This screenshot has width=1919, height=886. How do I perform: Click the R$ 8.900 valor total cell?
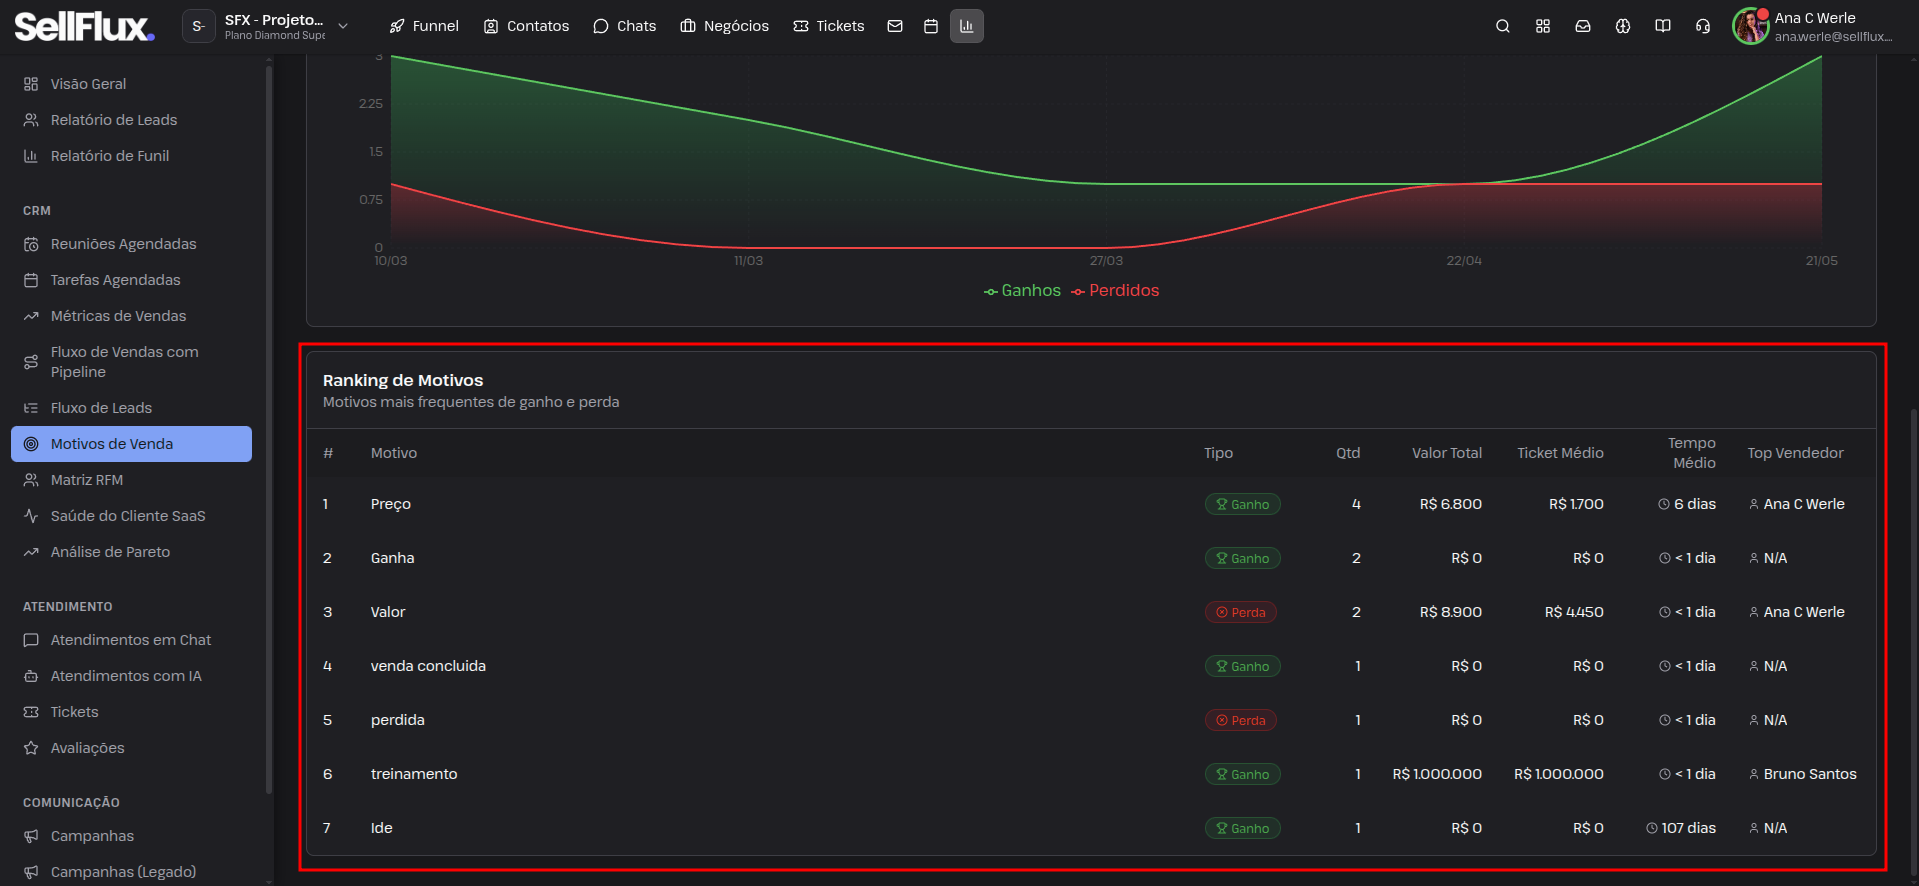[1451, 612]
